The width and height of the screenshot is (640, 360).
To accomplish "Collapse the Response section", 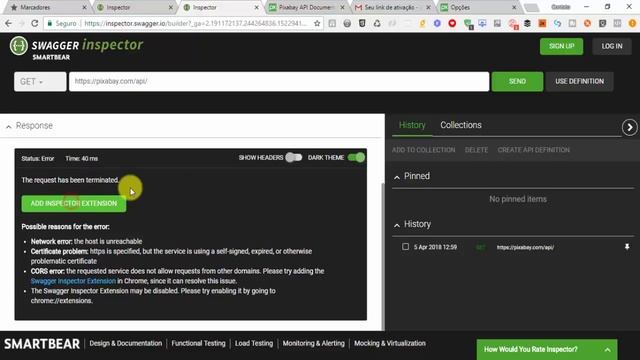I will coord(9,127).
